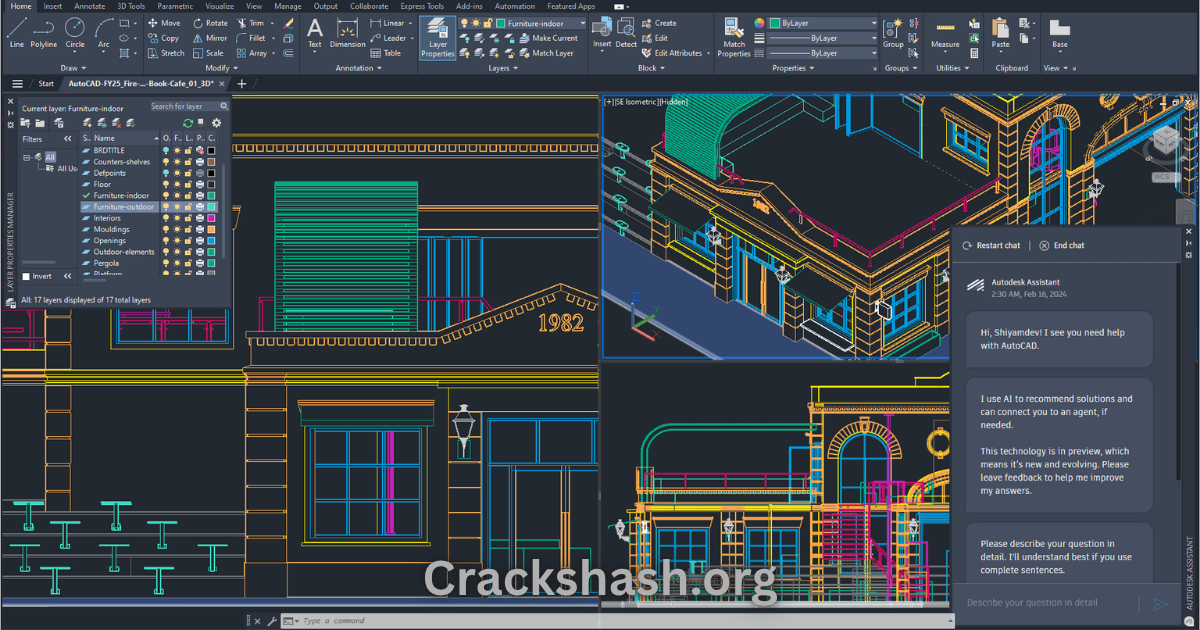Click the Base view icon
The height and width of the screenshot is (630, 1200).
tap(1059, 32)
